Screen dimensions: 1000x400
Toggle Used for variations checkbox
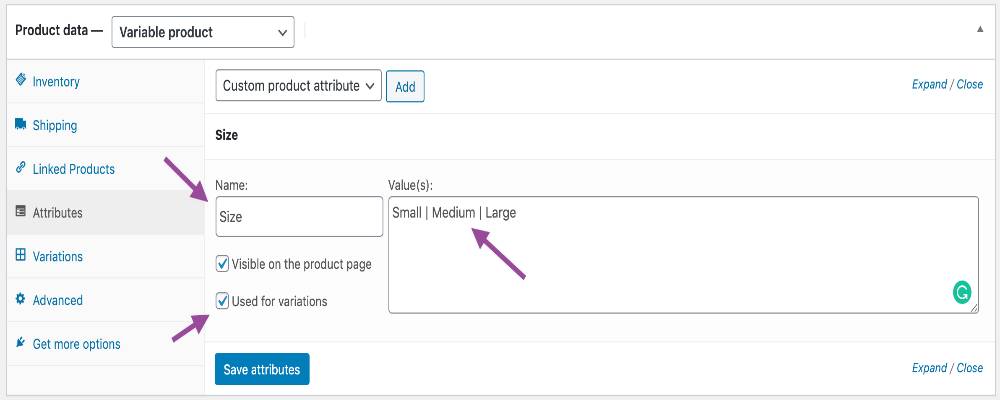pyautogui.click(x=222, y=301)
